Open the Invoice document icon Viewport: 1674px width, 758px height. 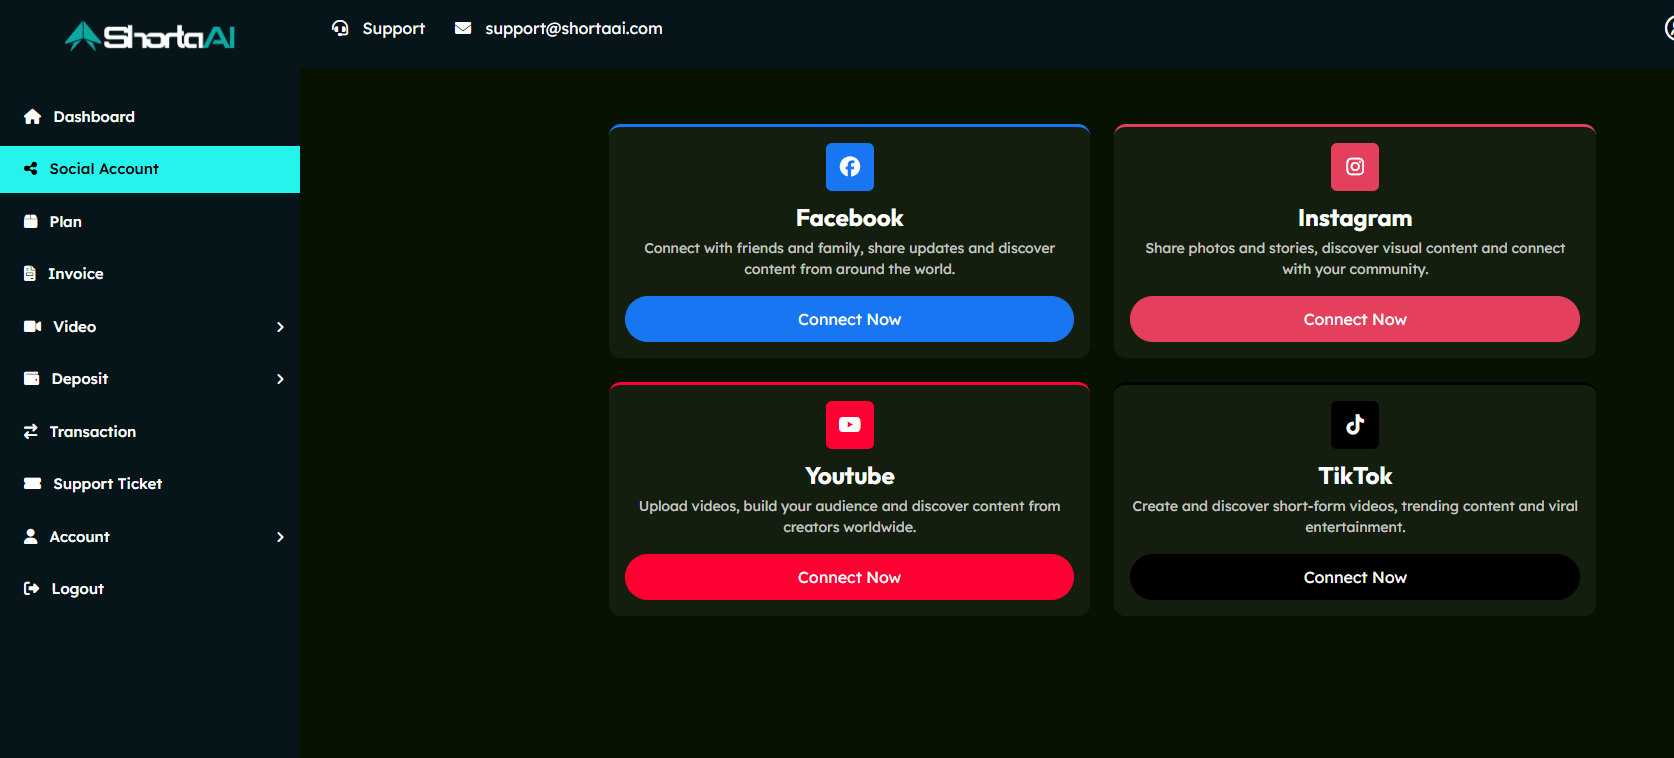coord(30,274)
